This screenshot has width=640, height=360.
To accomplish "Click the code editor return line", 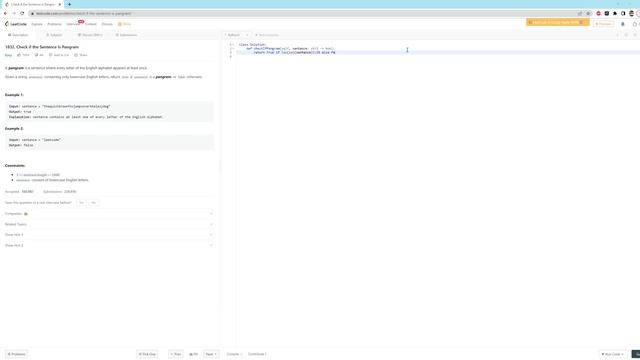I will (294, 53).
